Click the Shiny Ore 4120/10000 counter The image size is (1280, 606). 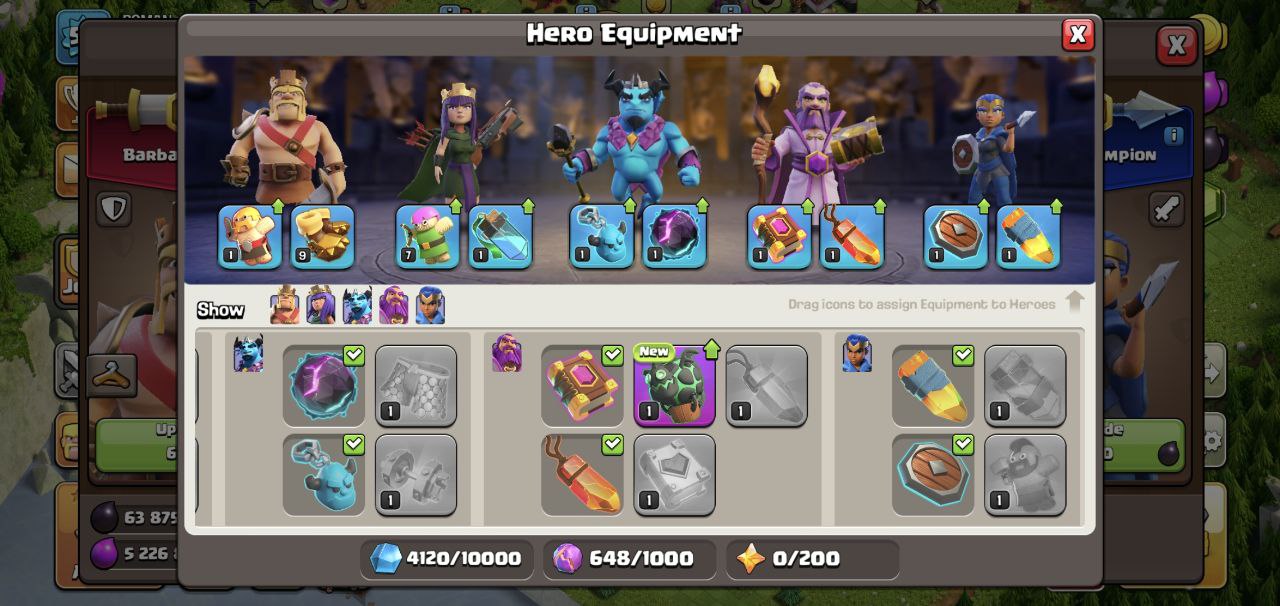[446, 558]
